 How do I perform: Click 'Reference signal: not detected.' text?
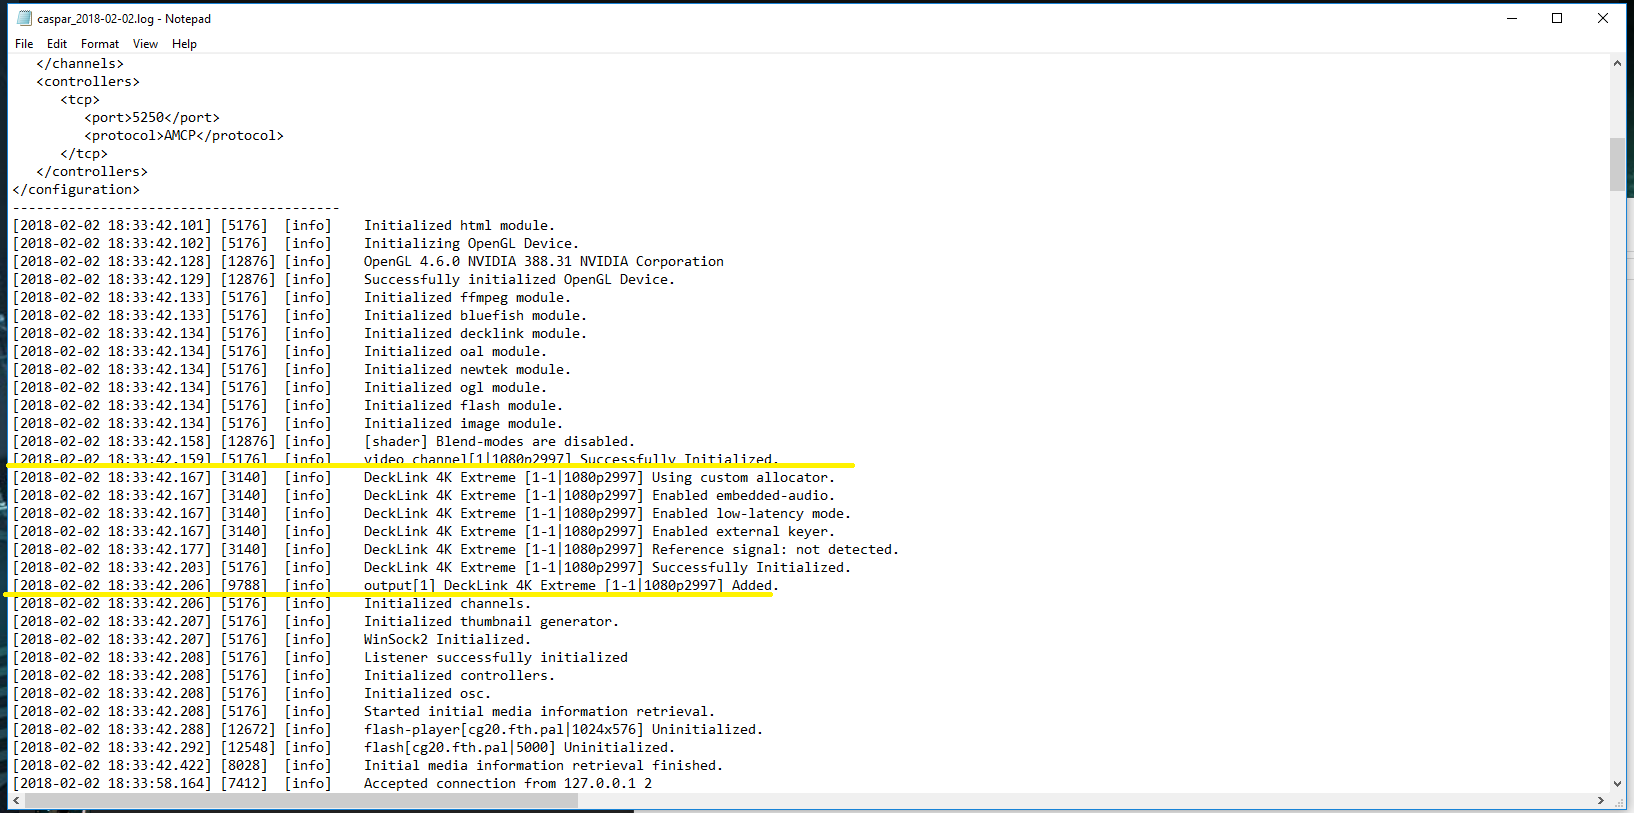[x=775, y=550]
